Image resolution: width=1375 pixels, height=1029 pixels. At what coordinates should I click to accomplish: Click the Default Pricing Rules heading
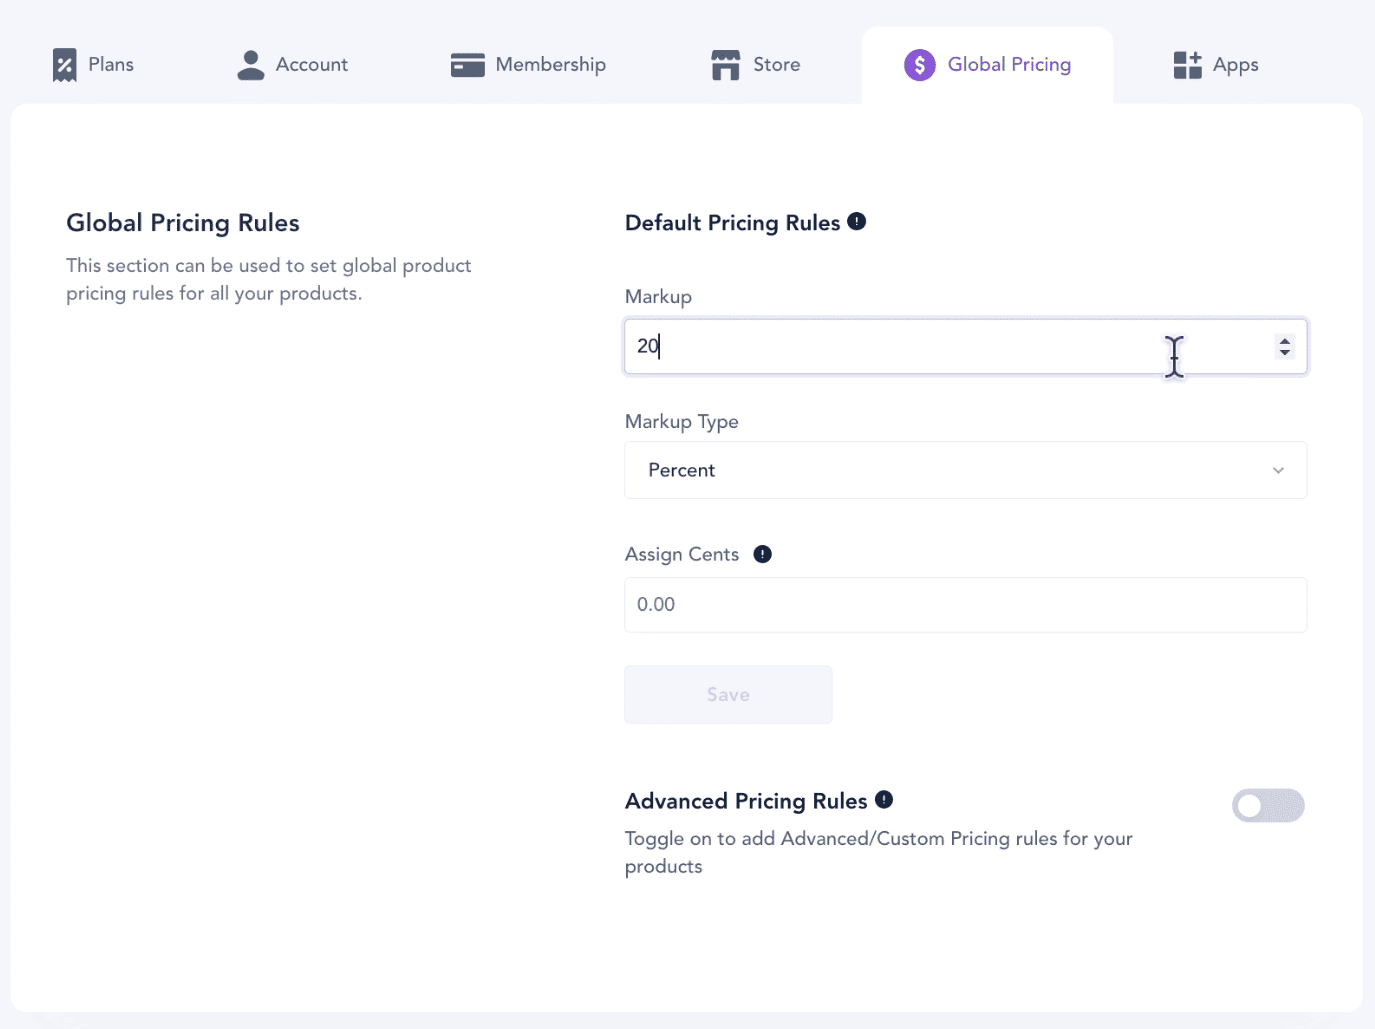(x=733, y=223)
